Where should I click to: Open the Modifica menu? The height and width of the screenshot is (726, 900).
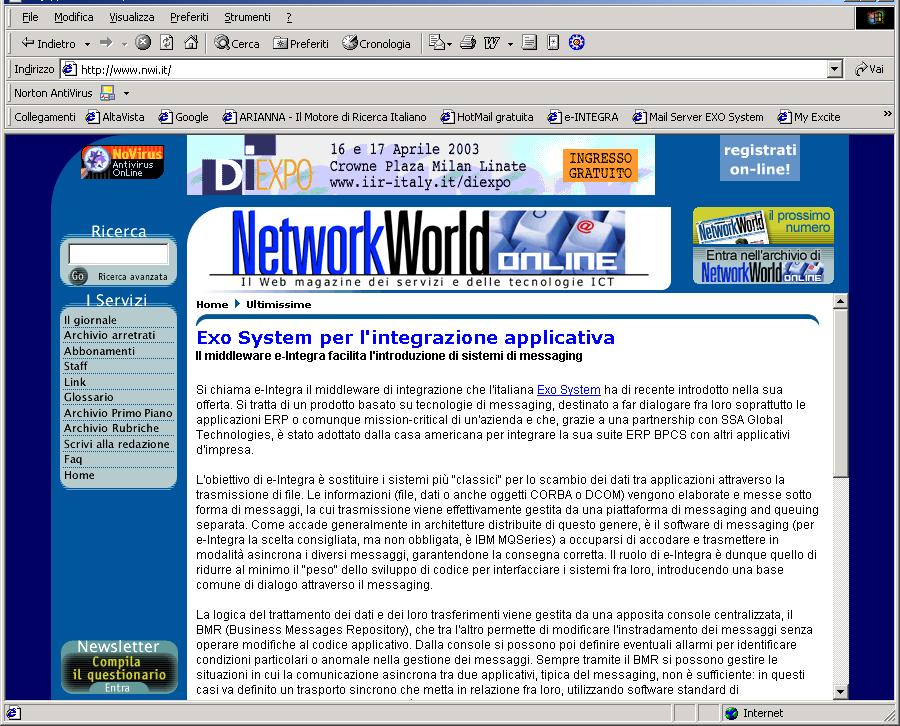tap(73, 17)
